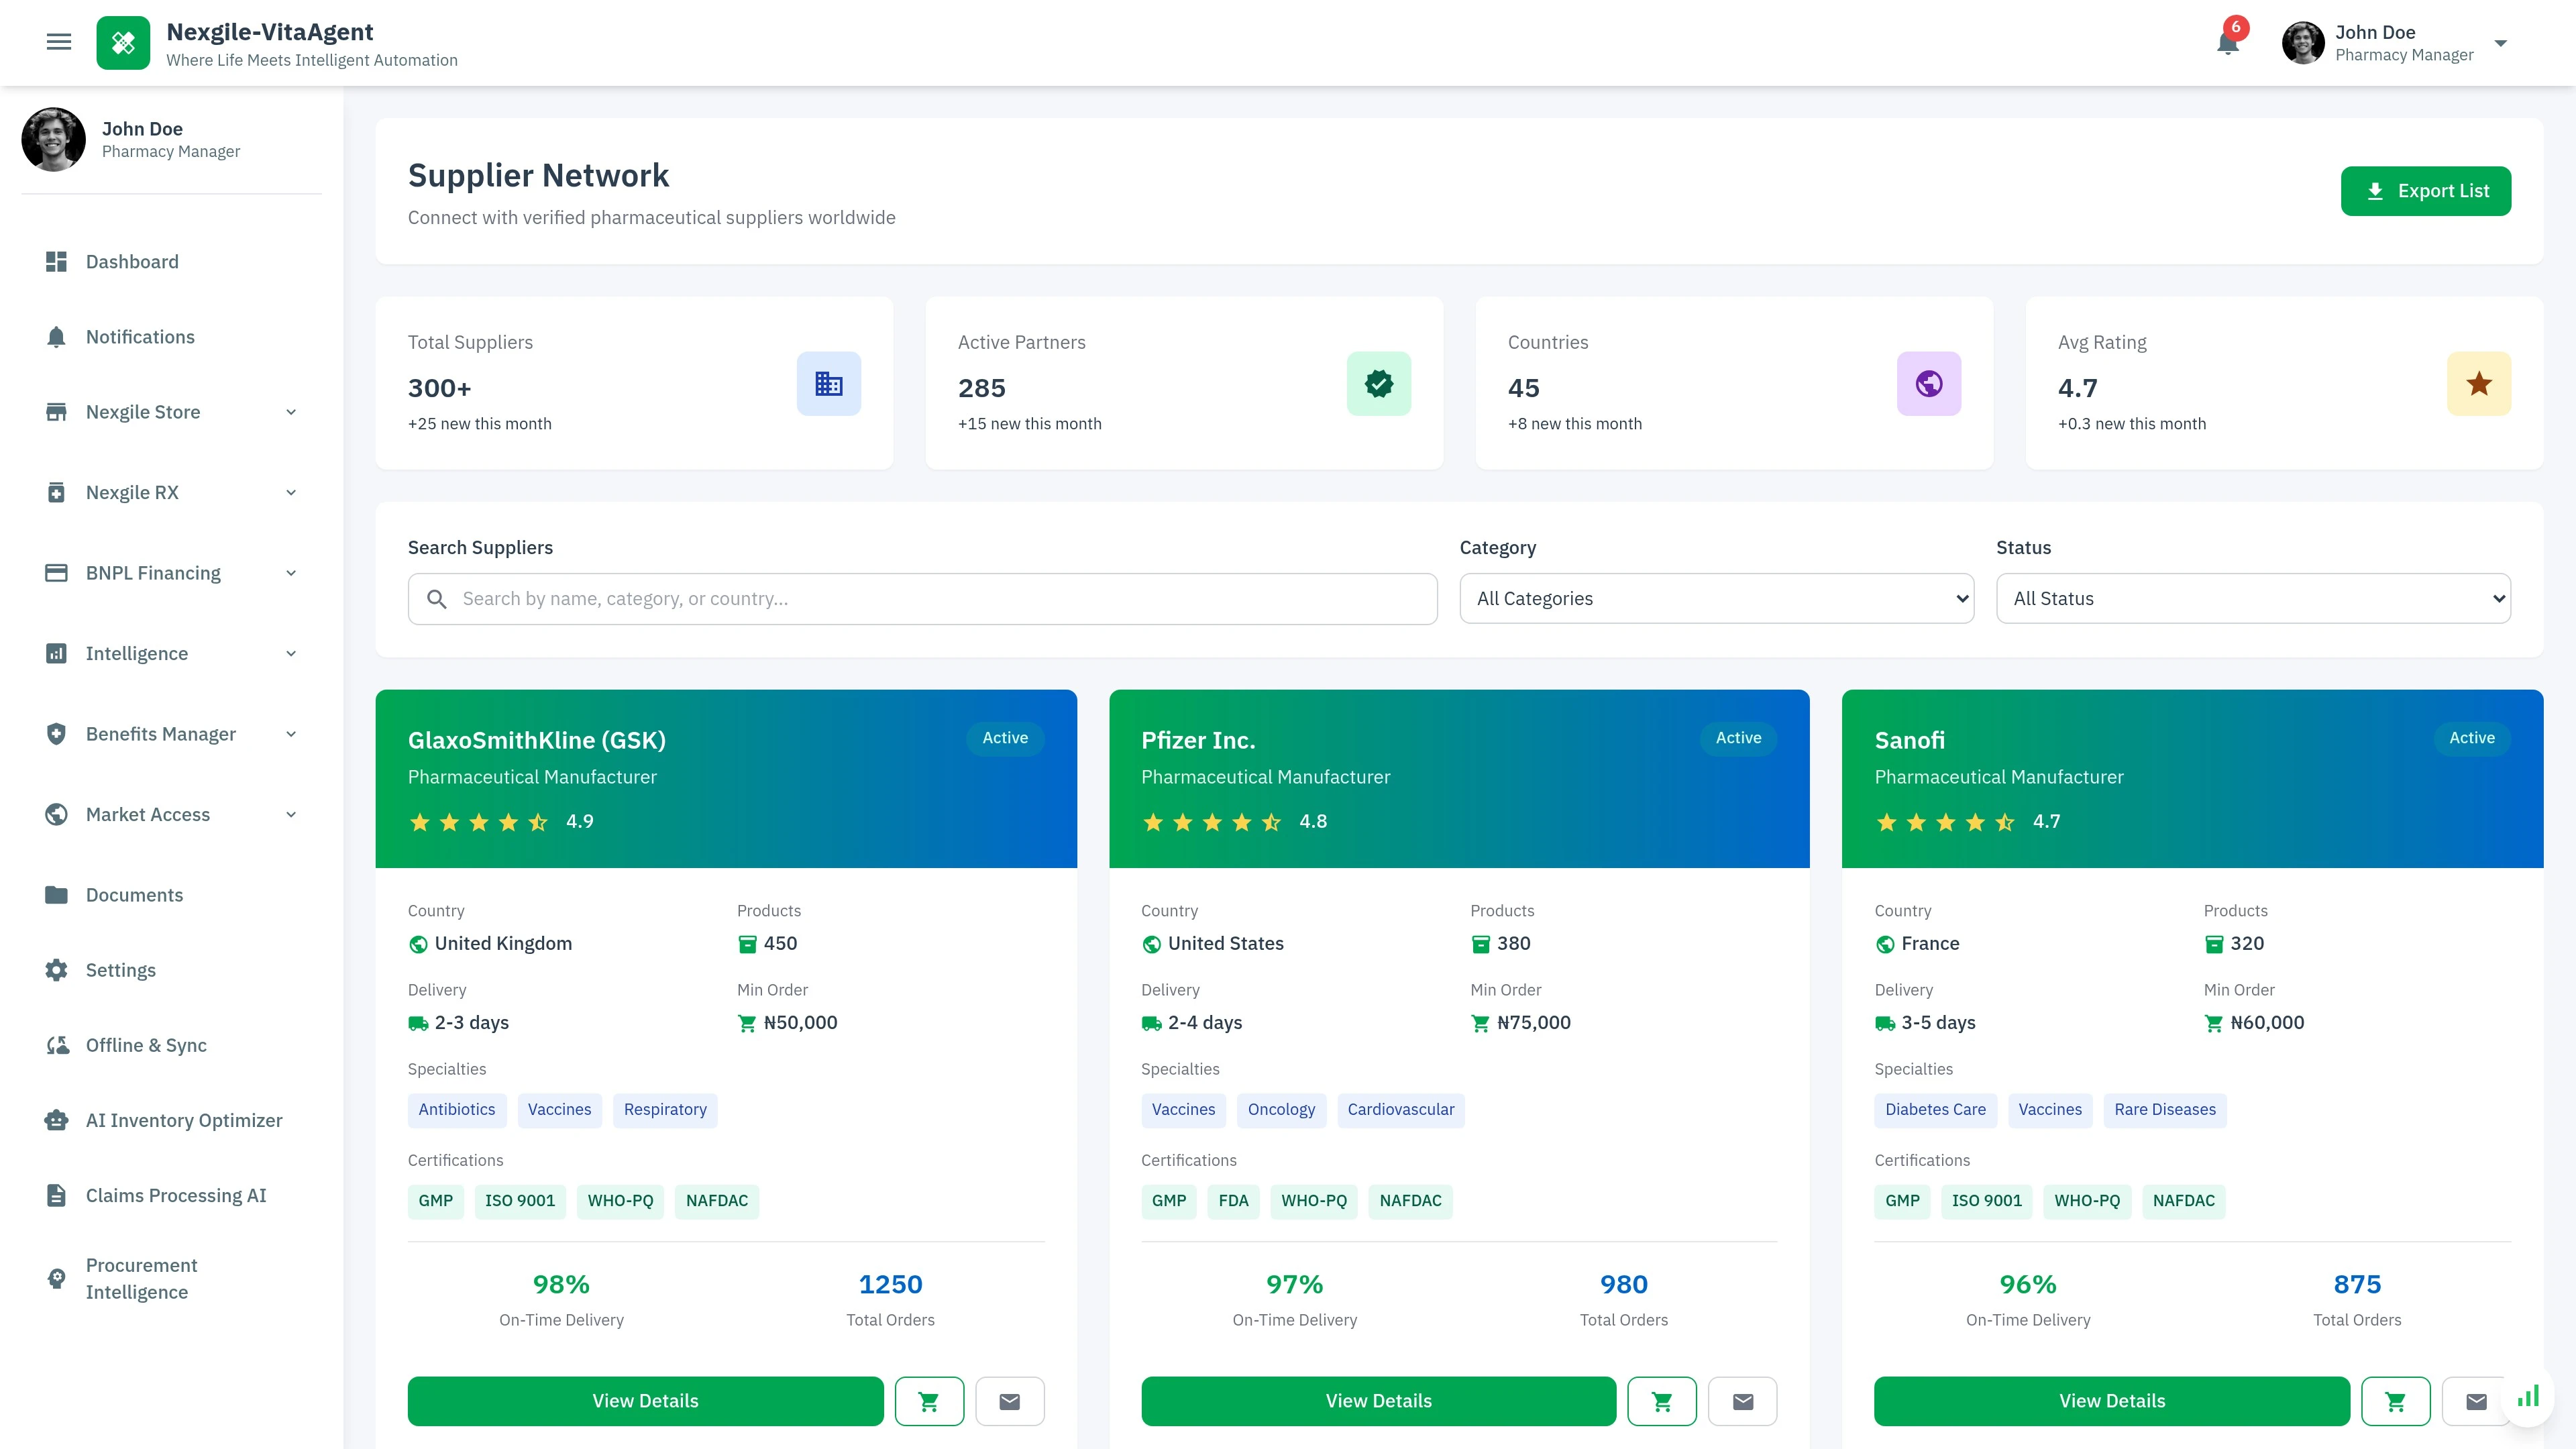Image resolution: width=2576 pixels, height=1449 pixels.
Task: Click View Details for Pfizer Inc.
Action: click(x=1378, y=1401)
